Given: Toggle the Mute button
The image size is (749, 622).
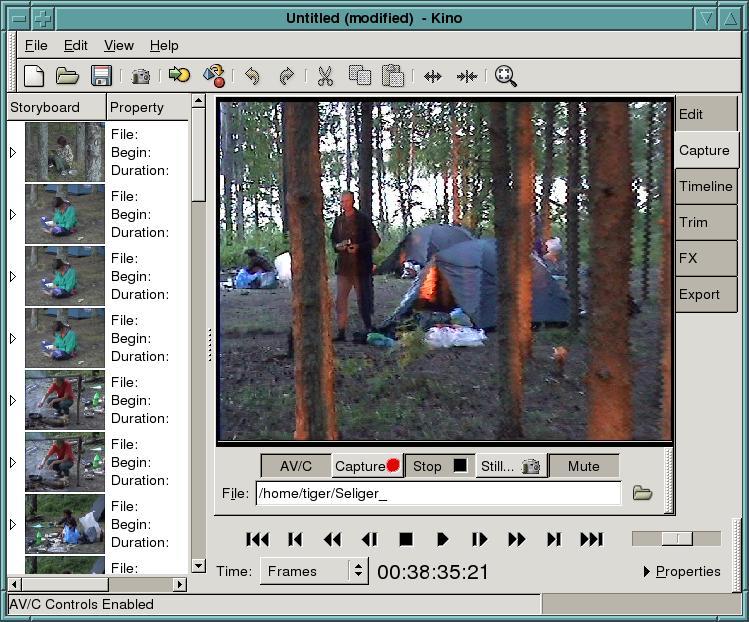Looking at the screenshot, I should [583, 466].
